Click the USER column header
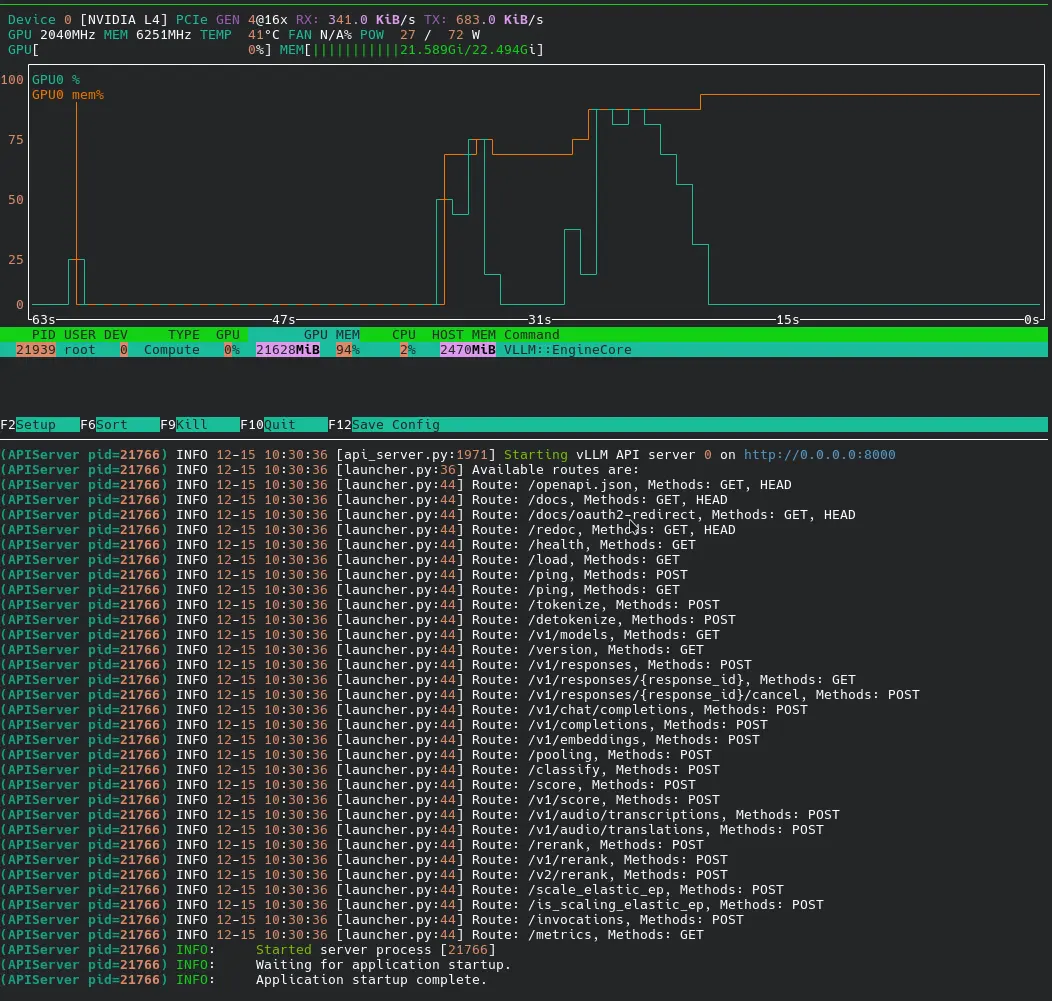 tap(80, 335)
